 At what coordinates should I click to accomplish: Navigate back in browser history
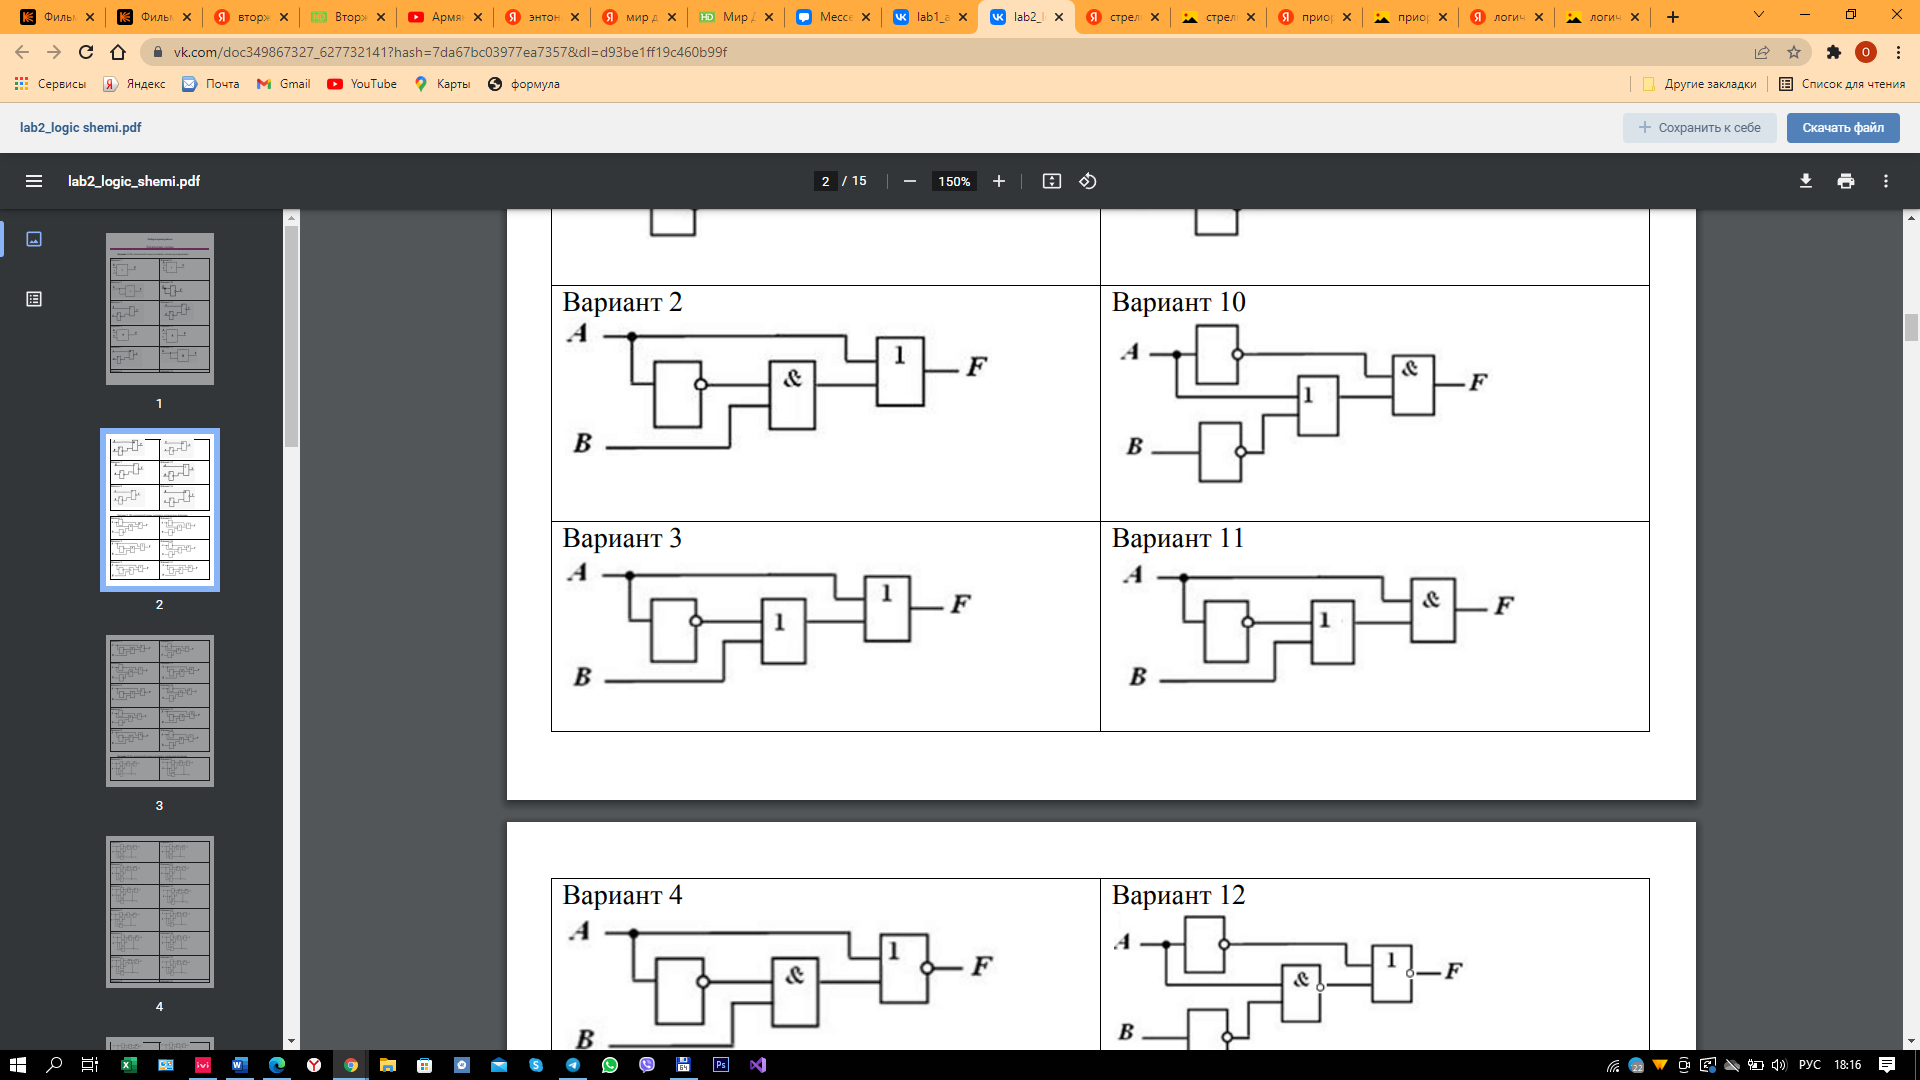[x=22, y=52]
